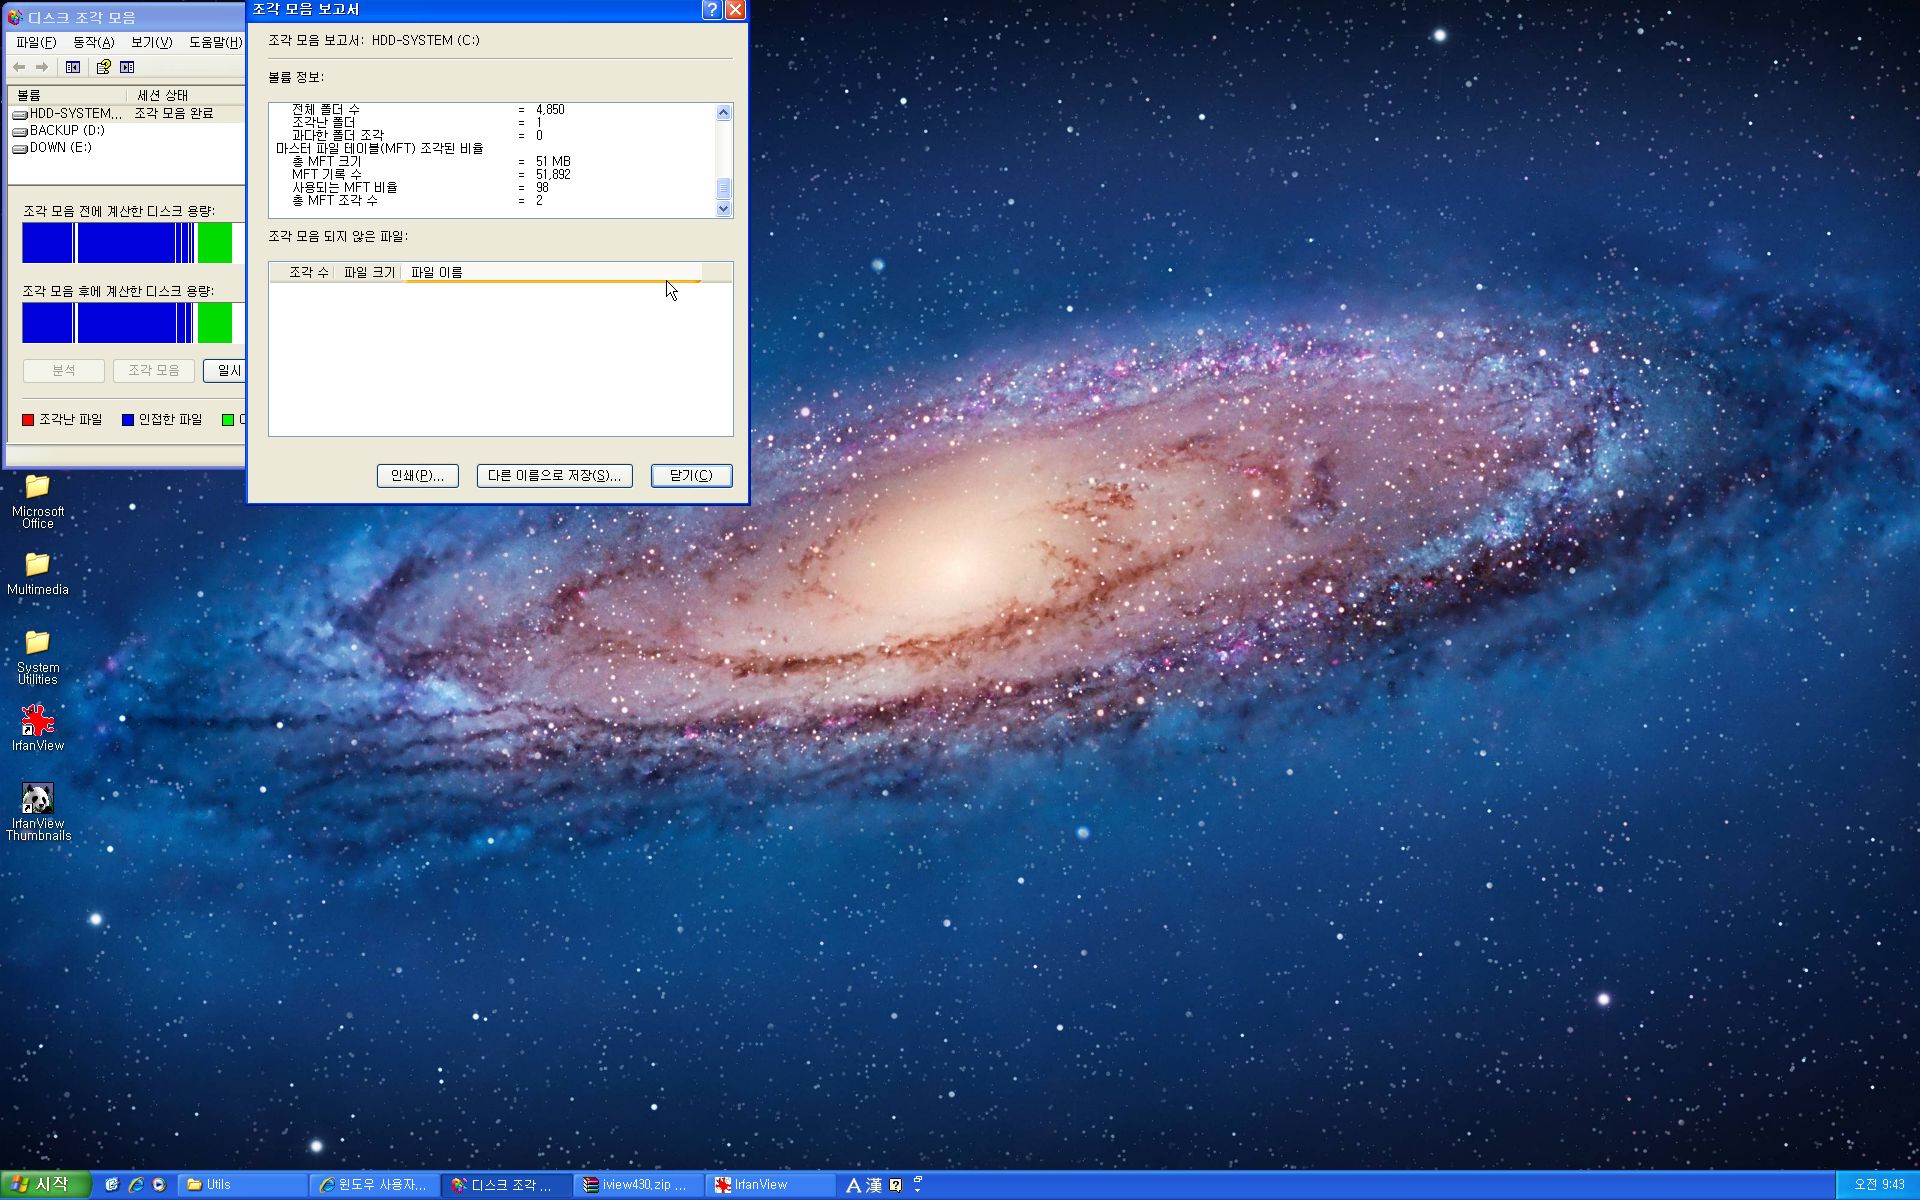Click the 세션 상태 column header
1920x1200 pixels.
pyautogui.click(x=187, y=95)
